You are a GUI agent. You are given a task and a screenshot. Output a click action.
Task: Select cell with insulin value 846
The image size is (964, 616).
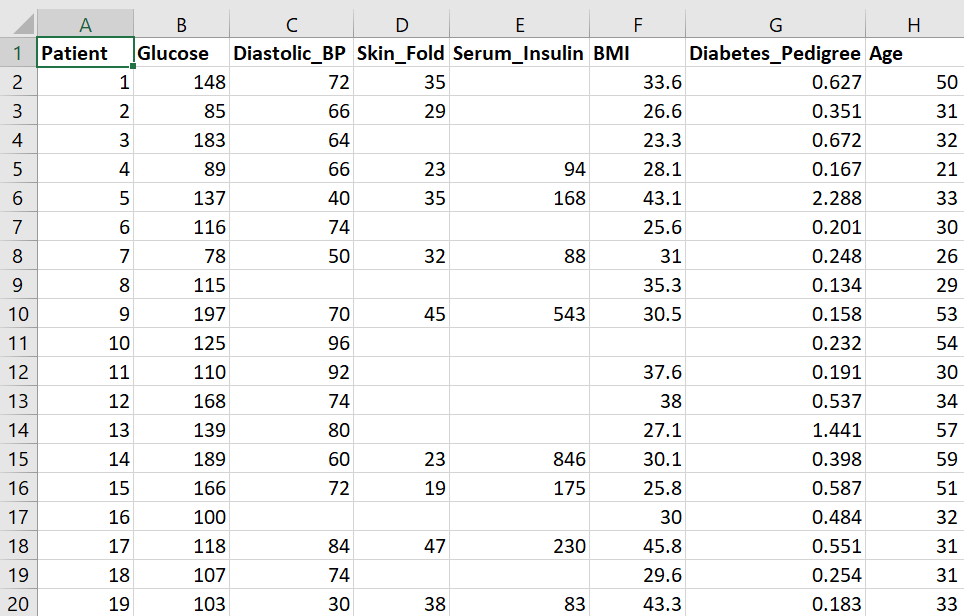520,459
